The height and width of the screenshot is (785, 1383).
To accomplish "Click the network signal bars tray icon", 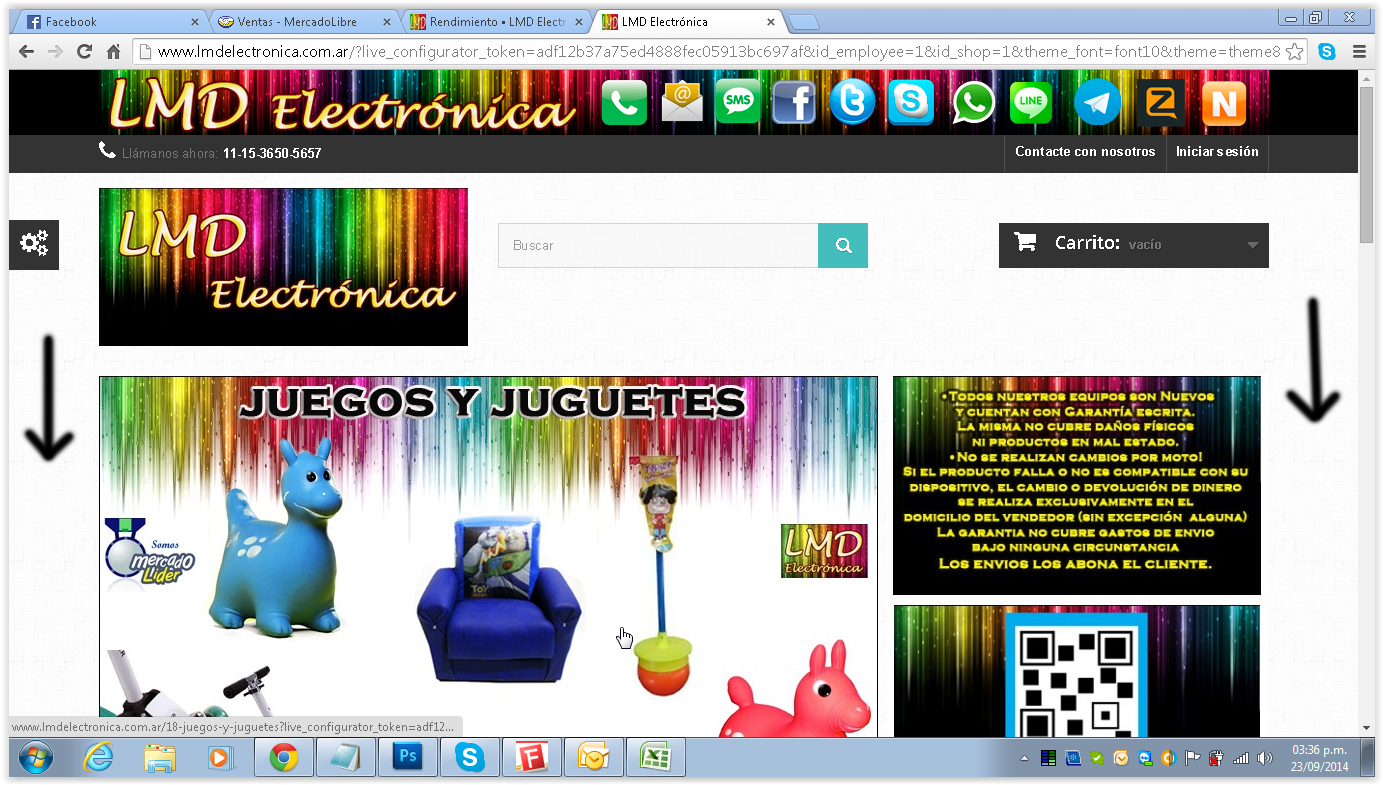I will click(x=1241, y=758).
